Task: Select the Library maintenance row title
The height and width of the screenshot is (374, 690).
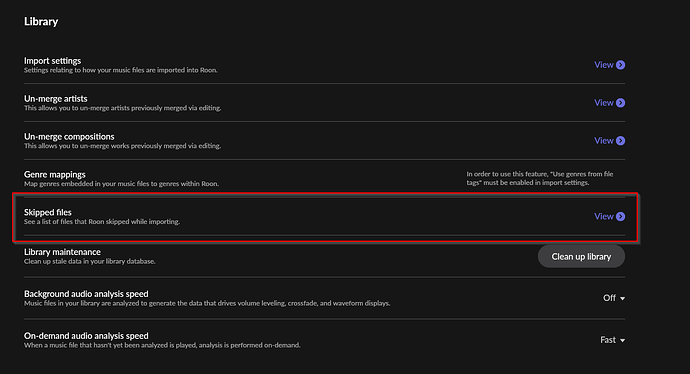Action: click(x=62, y=252)
